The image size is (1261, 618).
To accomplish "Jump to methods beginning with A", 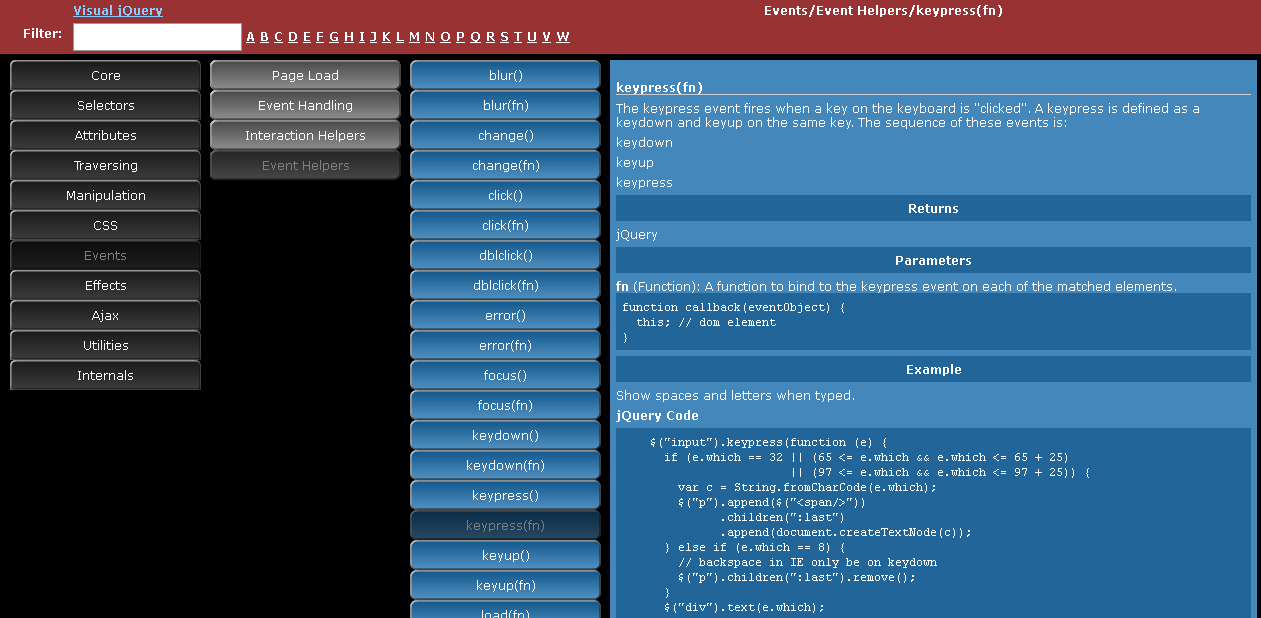I will pyautogui.click(x=250, y=36).
